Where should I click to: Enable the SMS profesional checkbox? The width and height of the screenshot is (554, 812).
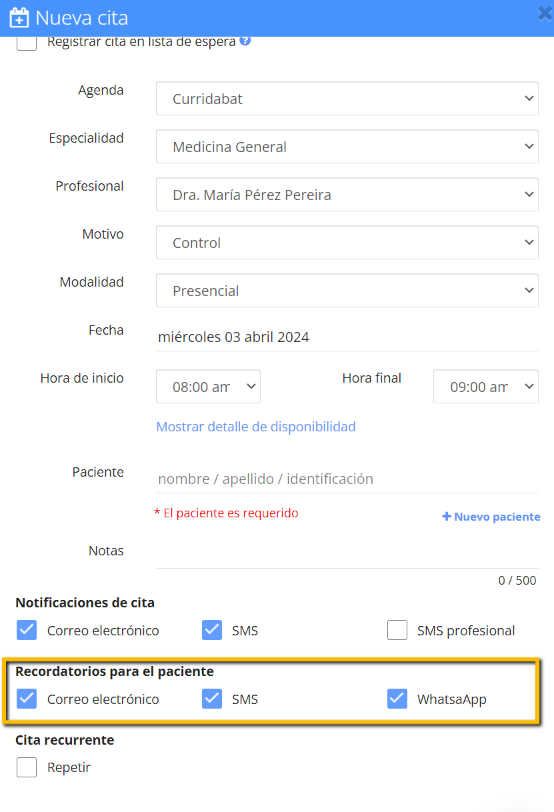tap(397, 630)
